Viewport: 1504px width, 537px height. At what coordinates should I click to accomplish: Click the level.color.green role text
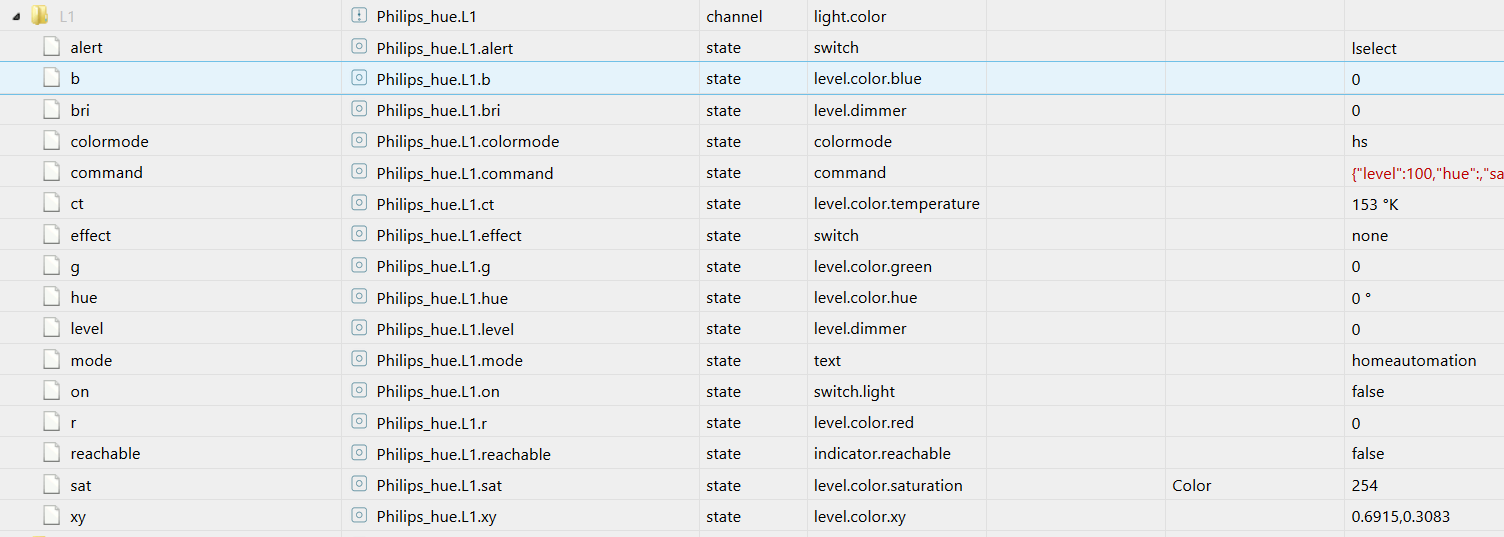coord(873,266)
